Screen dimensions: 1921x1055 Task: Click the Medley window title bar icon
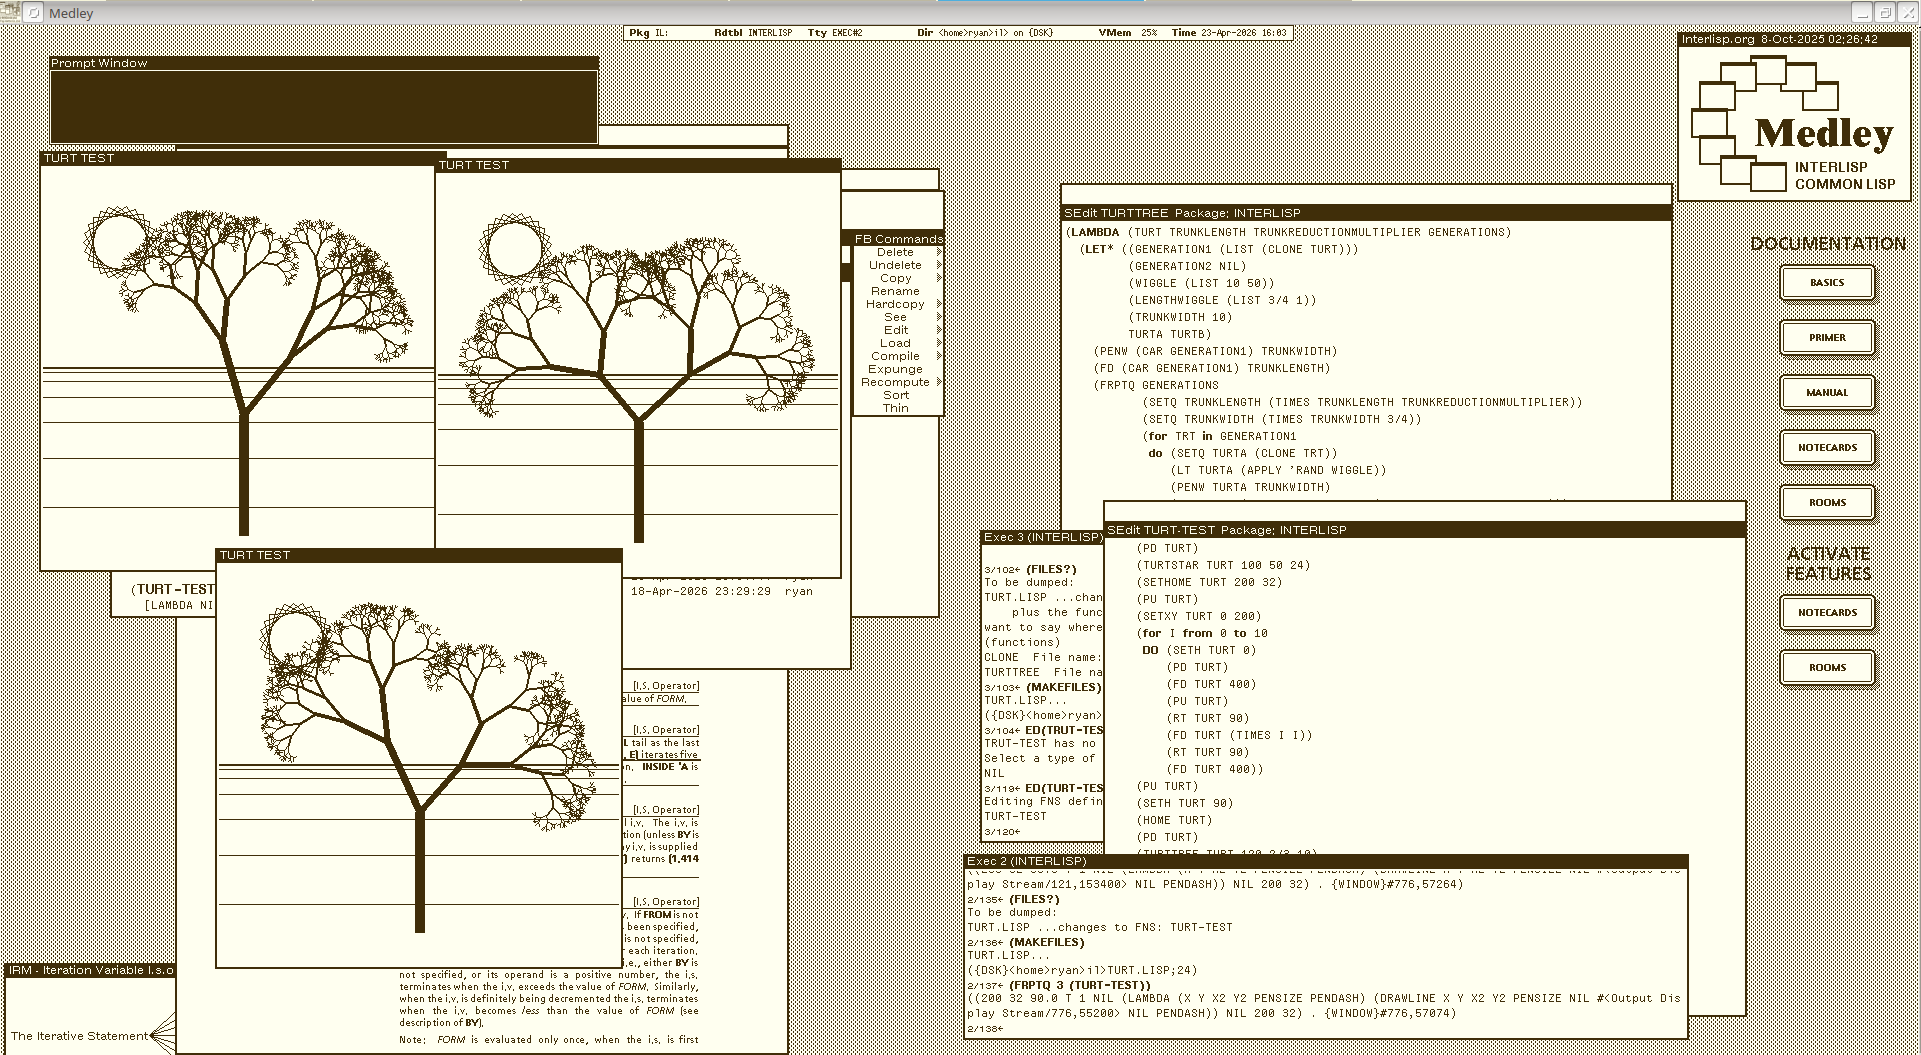coord(34,13)
